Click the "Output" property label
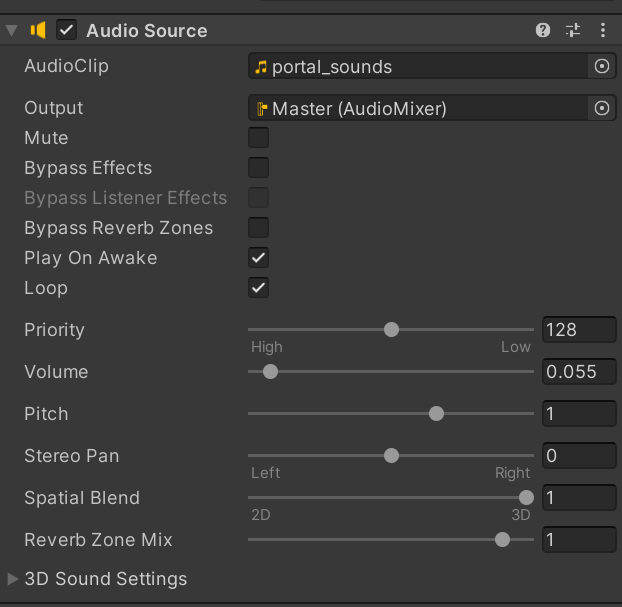622x607 pixels. 54,108
